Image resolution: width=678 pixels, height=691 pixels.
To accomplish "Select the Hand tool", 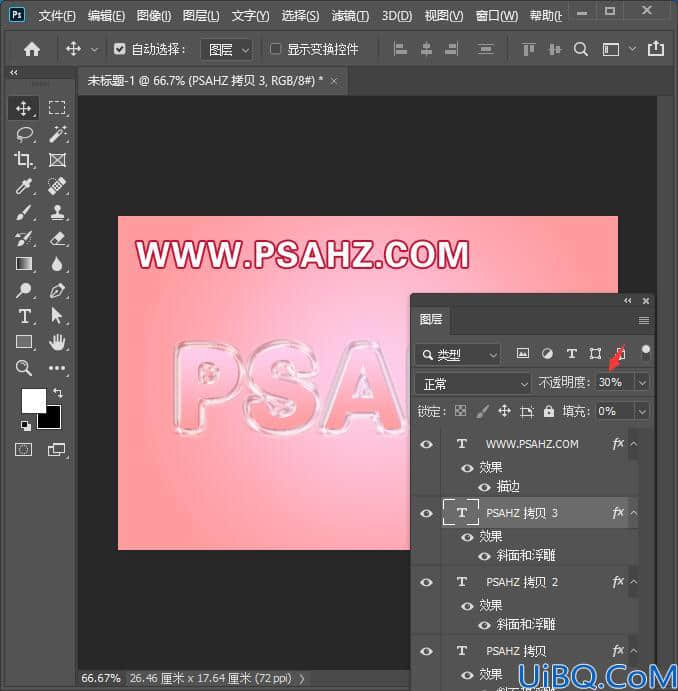I will click(x=57, y=342).
